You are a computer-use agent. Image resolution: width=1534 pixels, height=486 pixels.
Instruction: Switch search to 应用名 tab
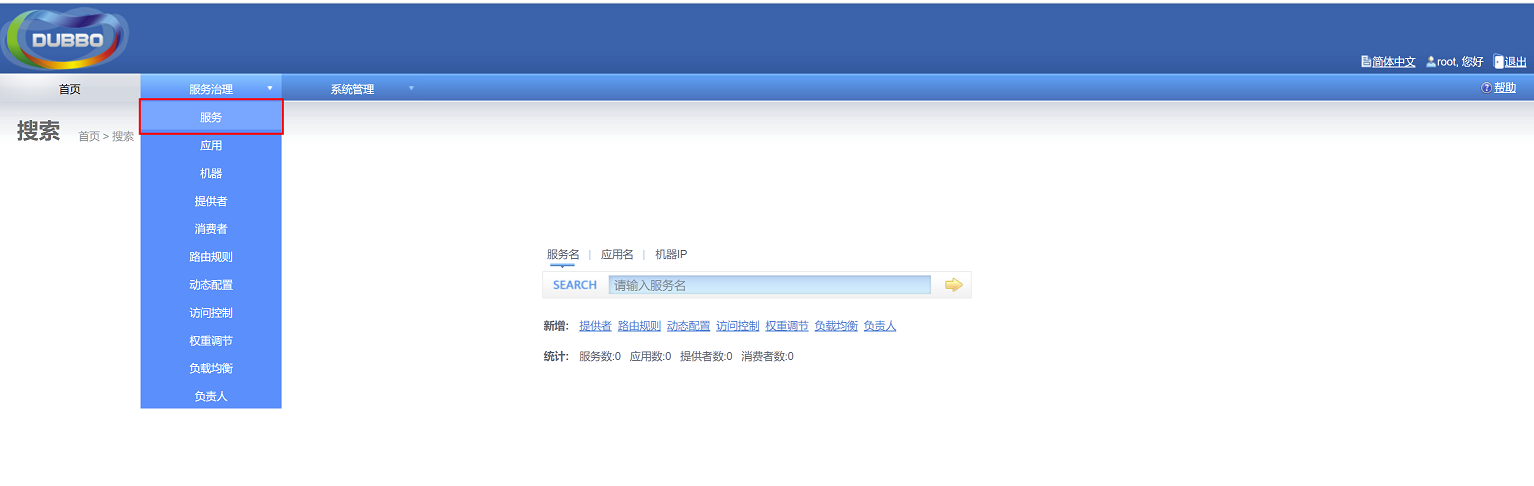pyautogui.click(x=617, y=255)
